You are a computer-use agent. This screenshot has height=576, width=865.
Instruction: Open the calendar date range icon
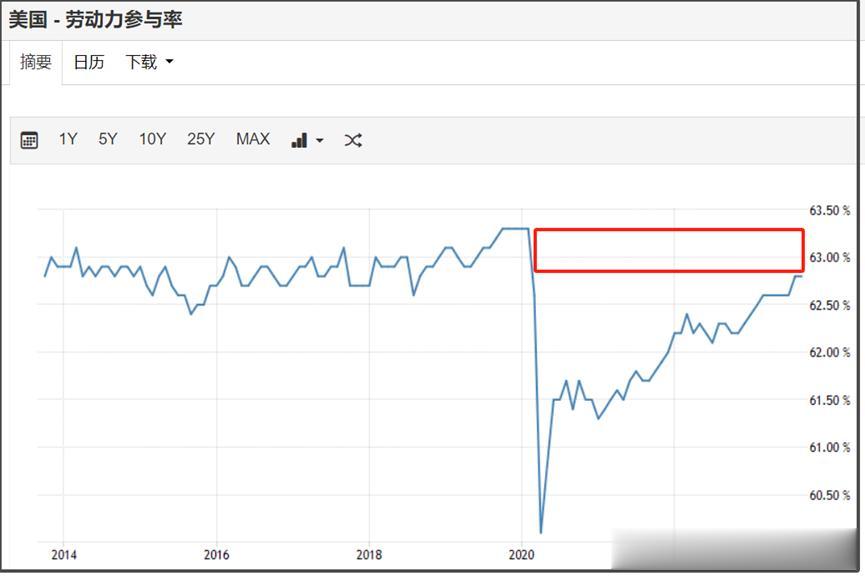point(29,140)
